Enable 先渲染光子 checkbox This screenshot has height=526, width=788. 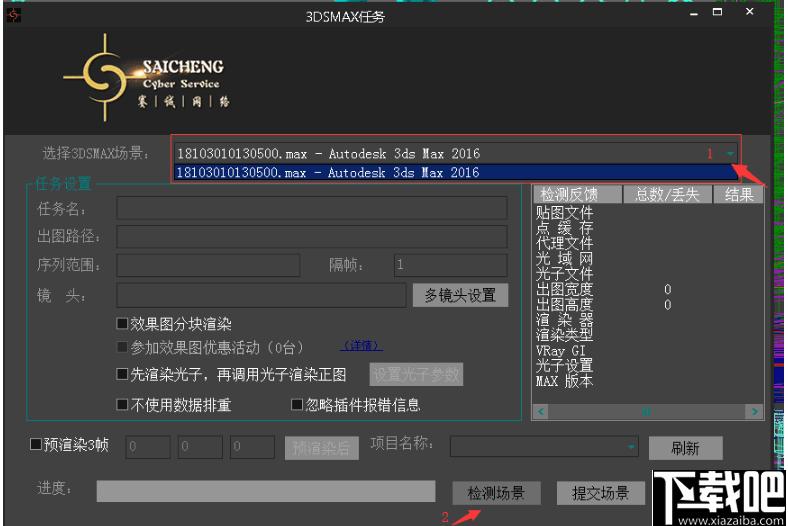tap(122, 374)
